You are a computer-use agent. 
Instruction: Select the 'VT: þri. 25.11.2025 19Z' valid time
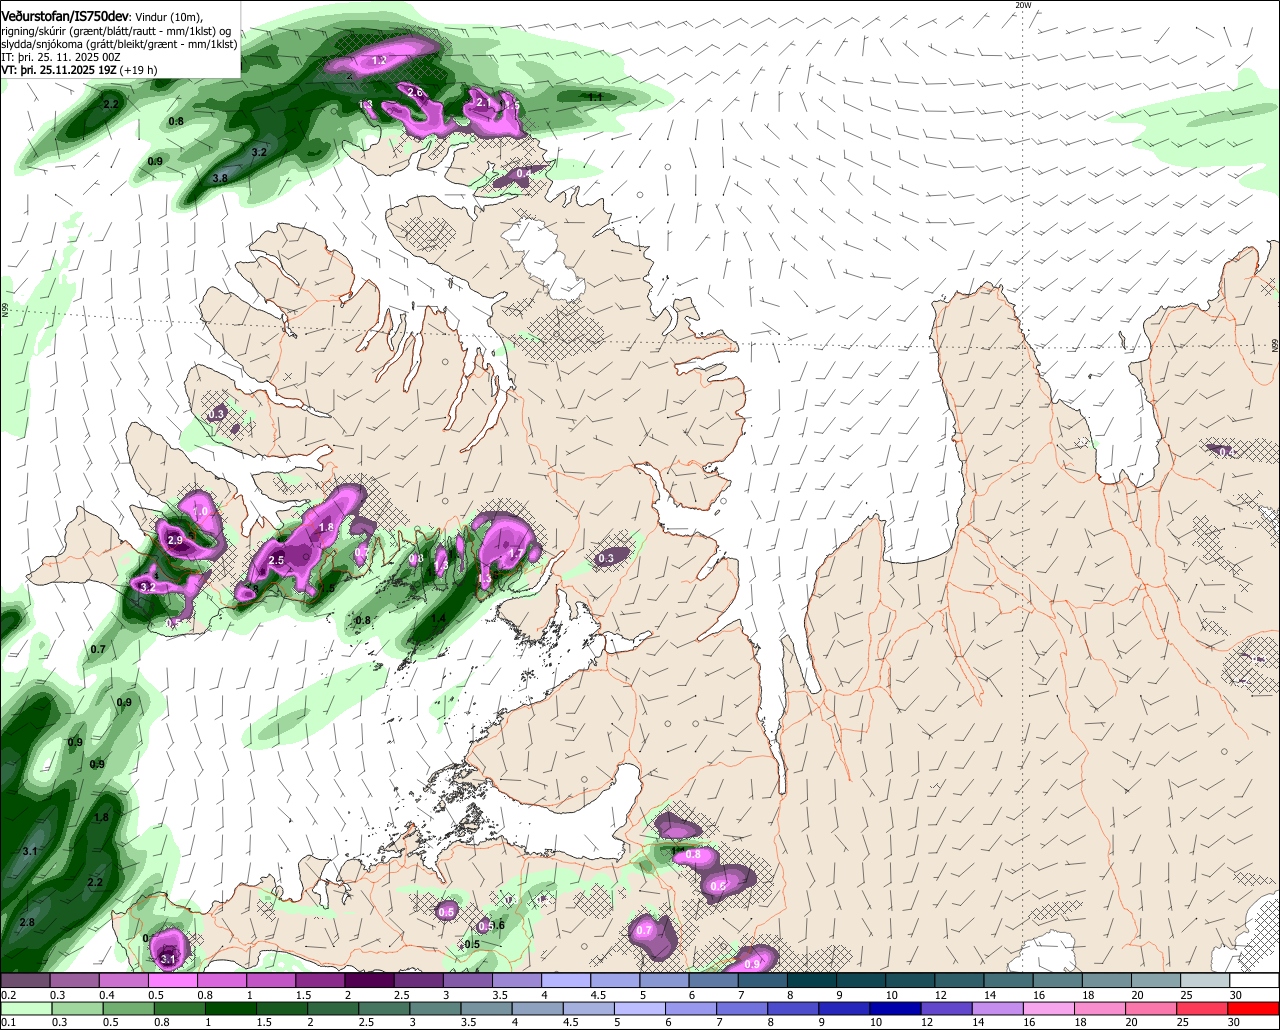60,70
